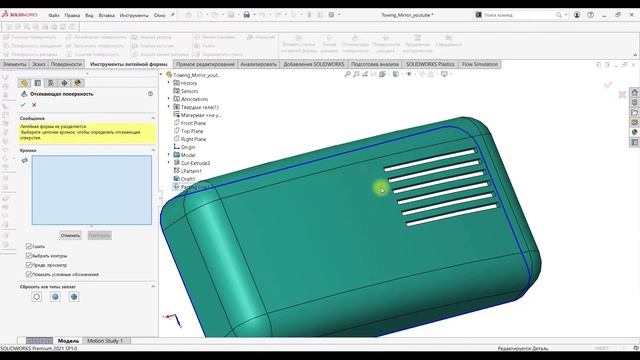Expand the Твердые тела(1) tree node

point(169,107)
